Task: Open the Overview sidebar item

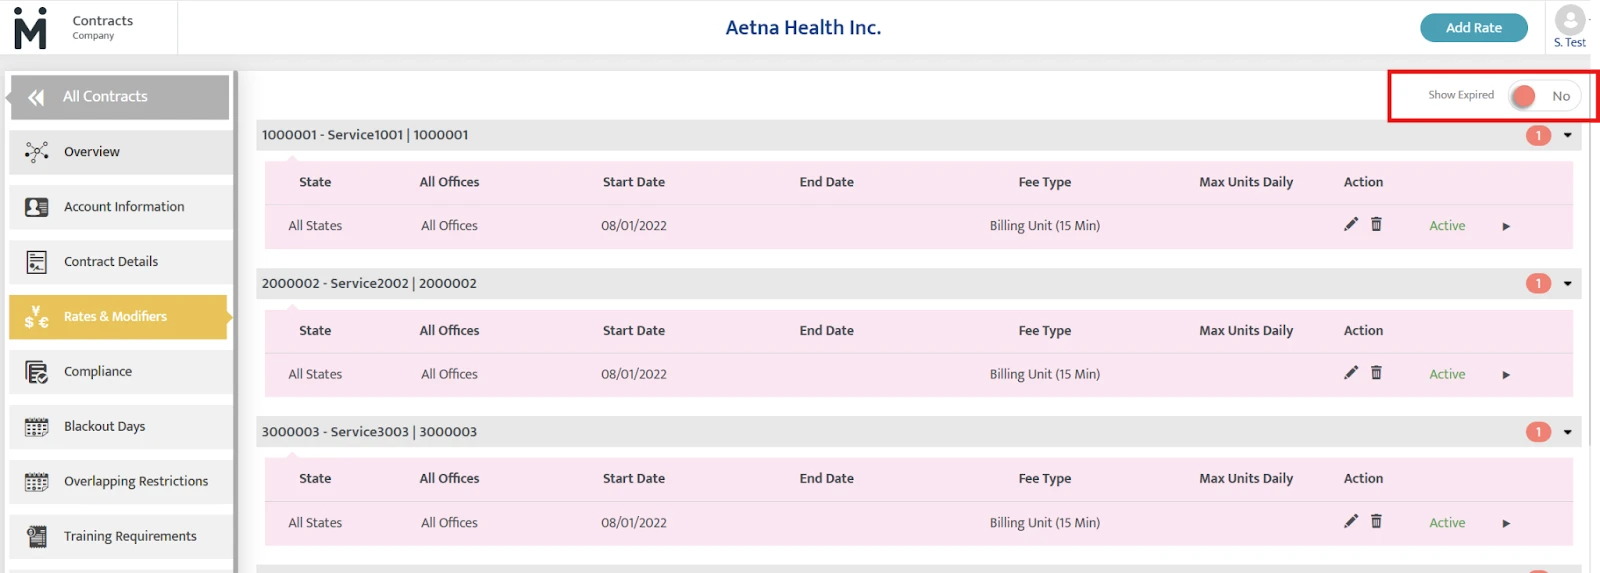Action: coord(92,152)
